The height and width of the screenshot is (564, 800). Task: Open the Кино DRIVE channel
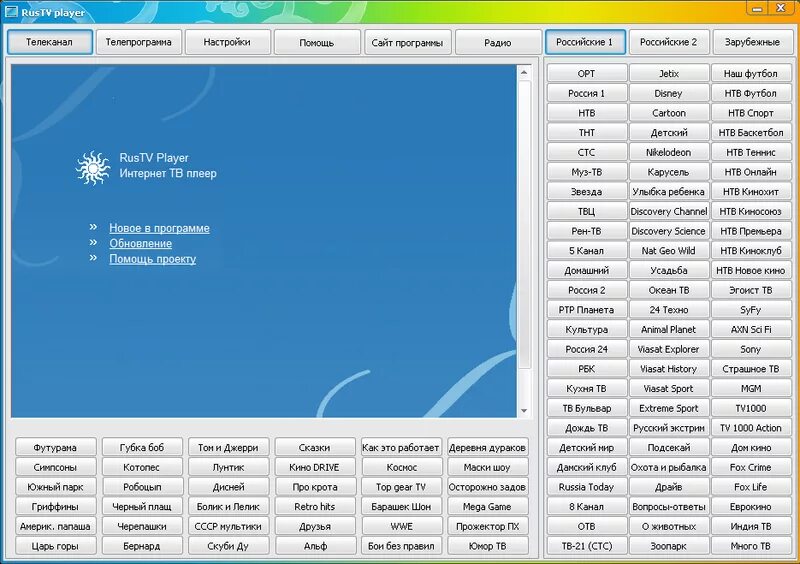pyautogui.click(x=314, y=468)
